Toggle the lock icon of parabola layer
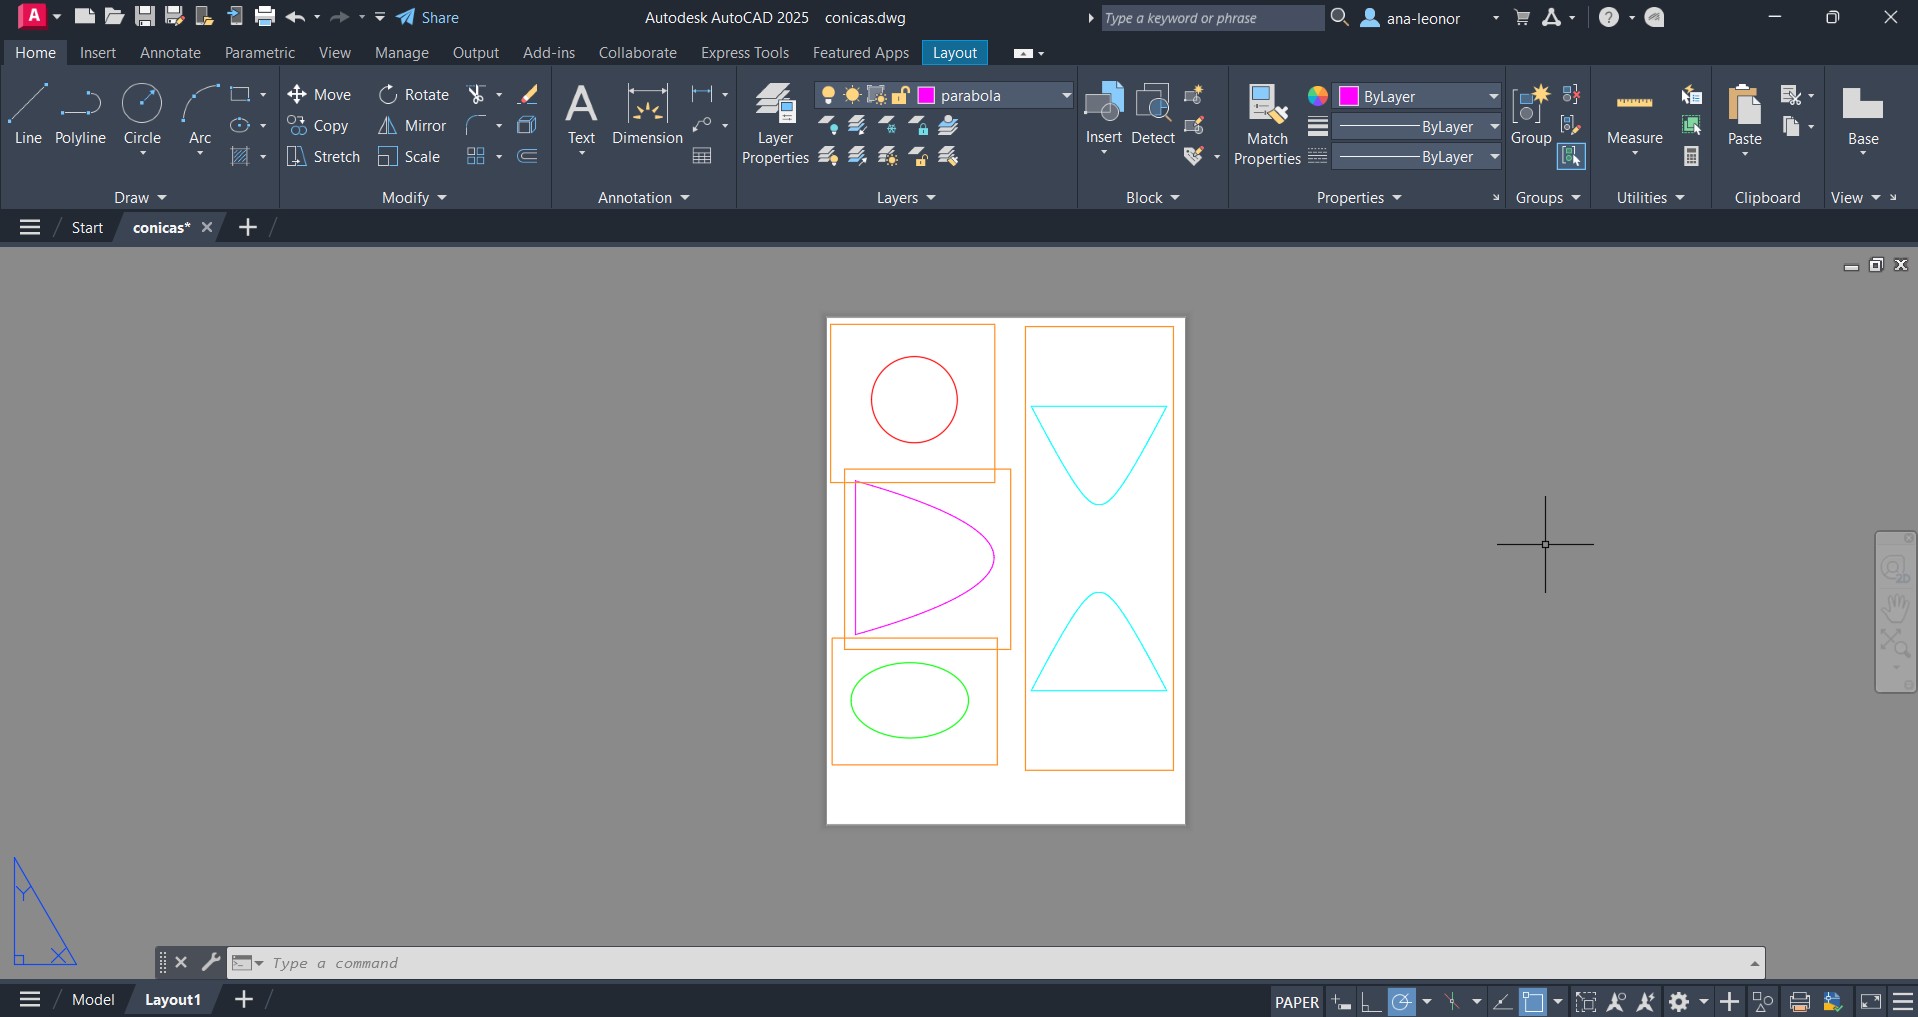The image size is (1918, 1017). (x=900, y=95)
